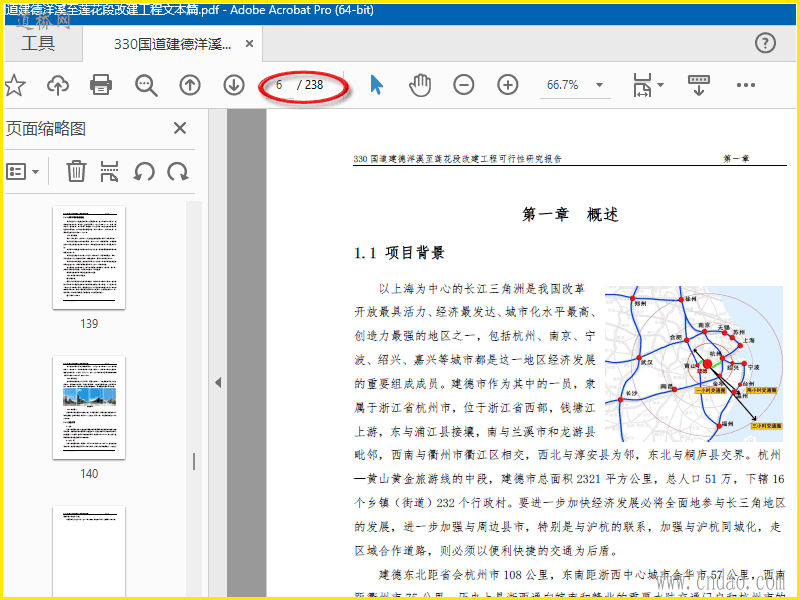Zoom in with plus circle
The width and height of the screenshot is (800, 600).
tap(508, 85)
